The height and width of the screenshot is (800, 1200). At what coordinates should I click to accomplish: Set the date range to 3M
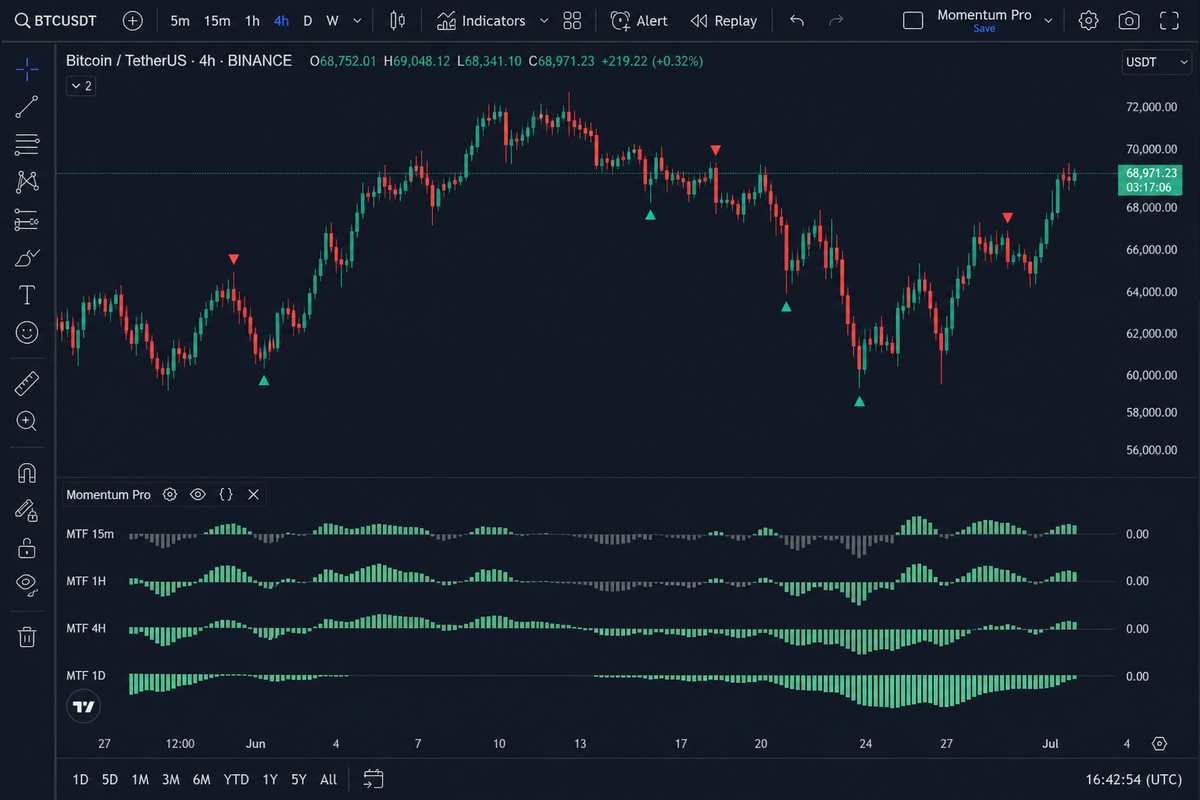[171, 779]
